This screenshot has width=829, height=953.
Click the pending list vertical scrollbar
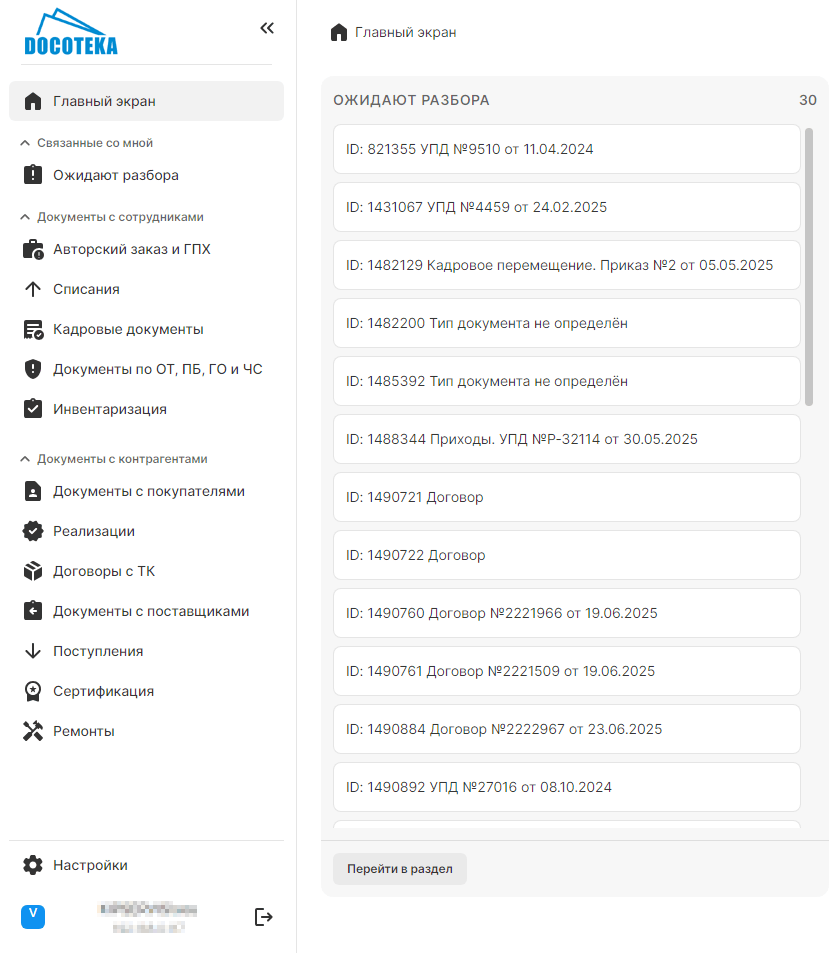[809, 266]
